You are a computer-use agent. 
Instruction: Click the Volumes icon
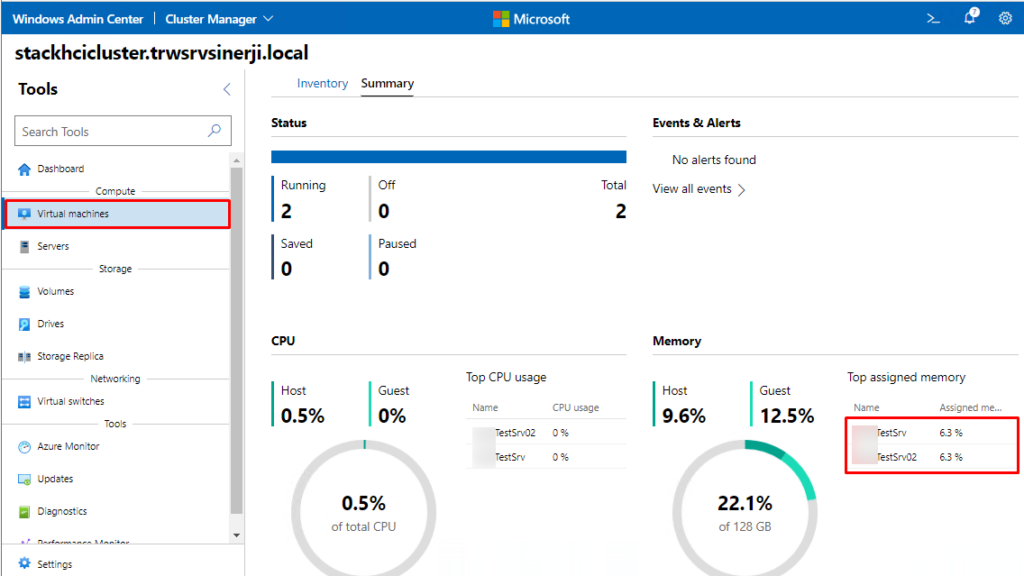pyautogui.click(x=24, y=291)
